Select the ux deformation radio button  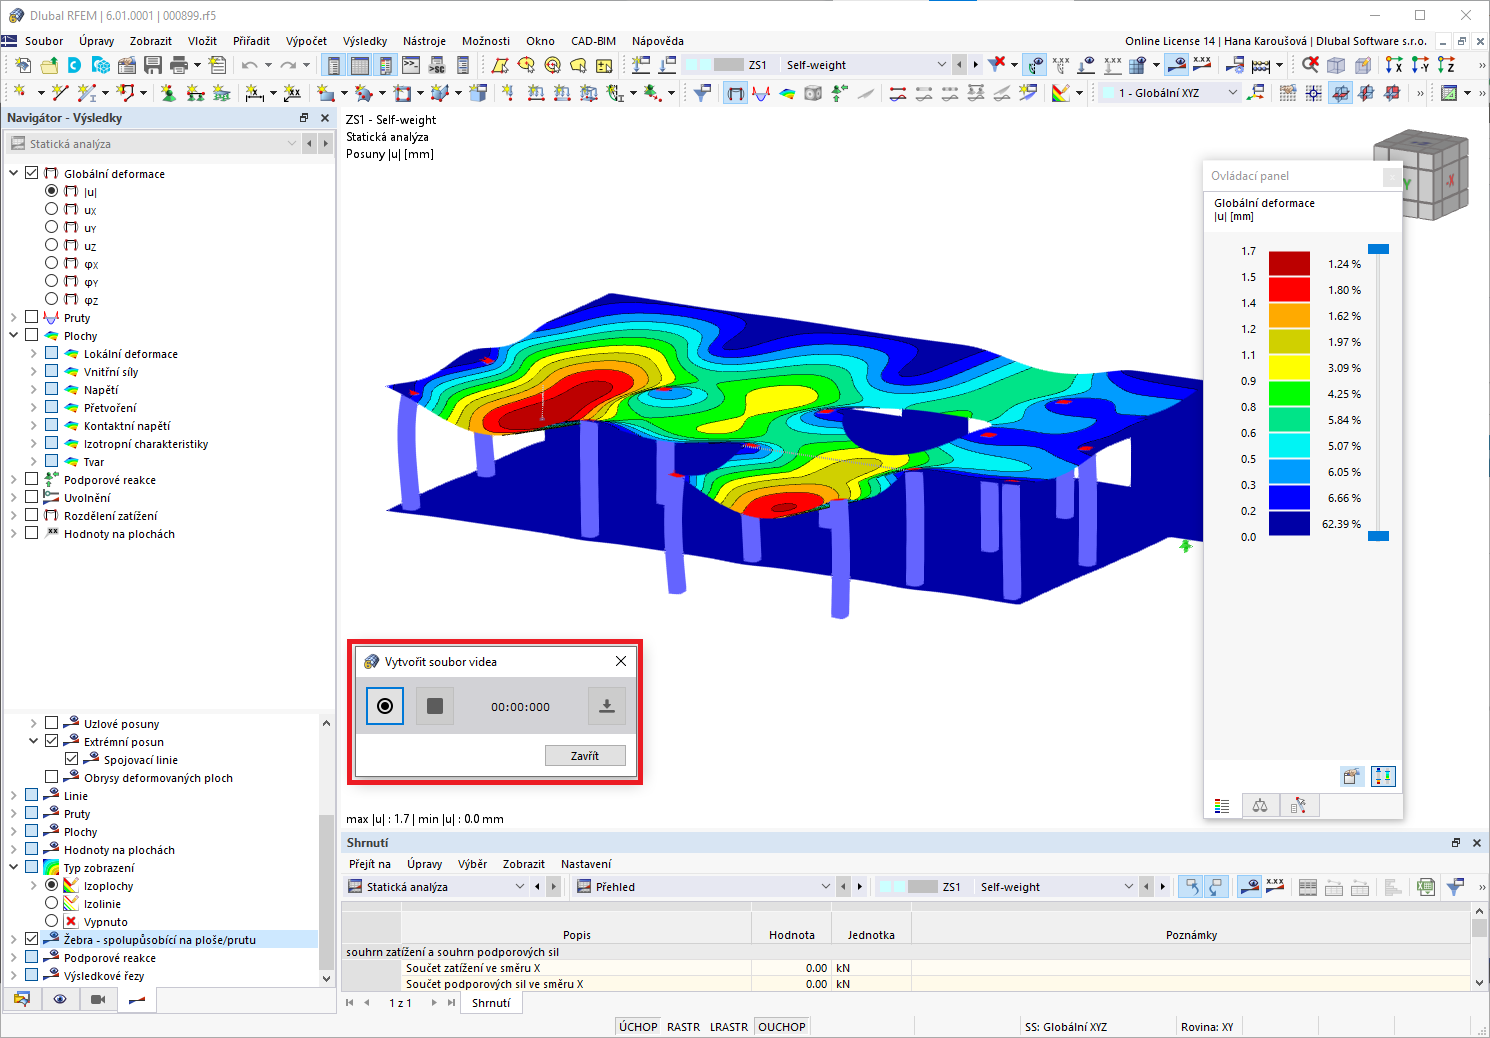[51, 209]
